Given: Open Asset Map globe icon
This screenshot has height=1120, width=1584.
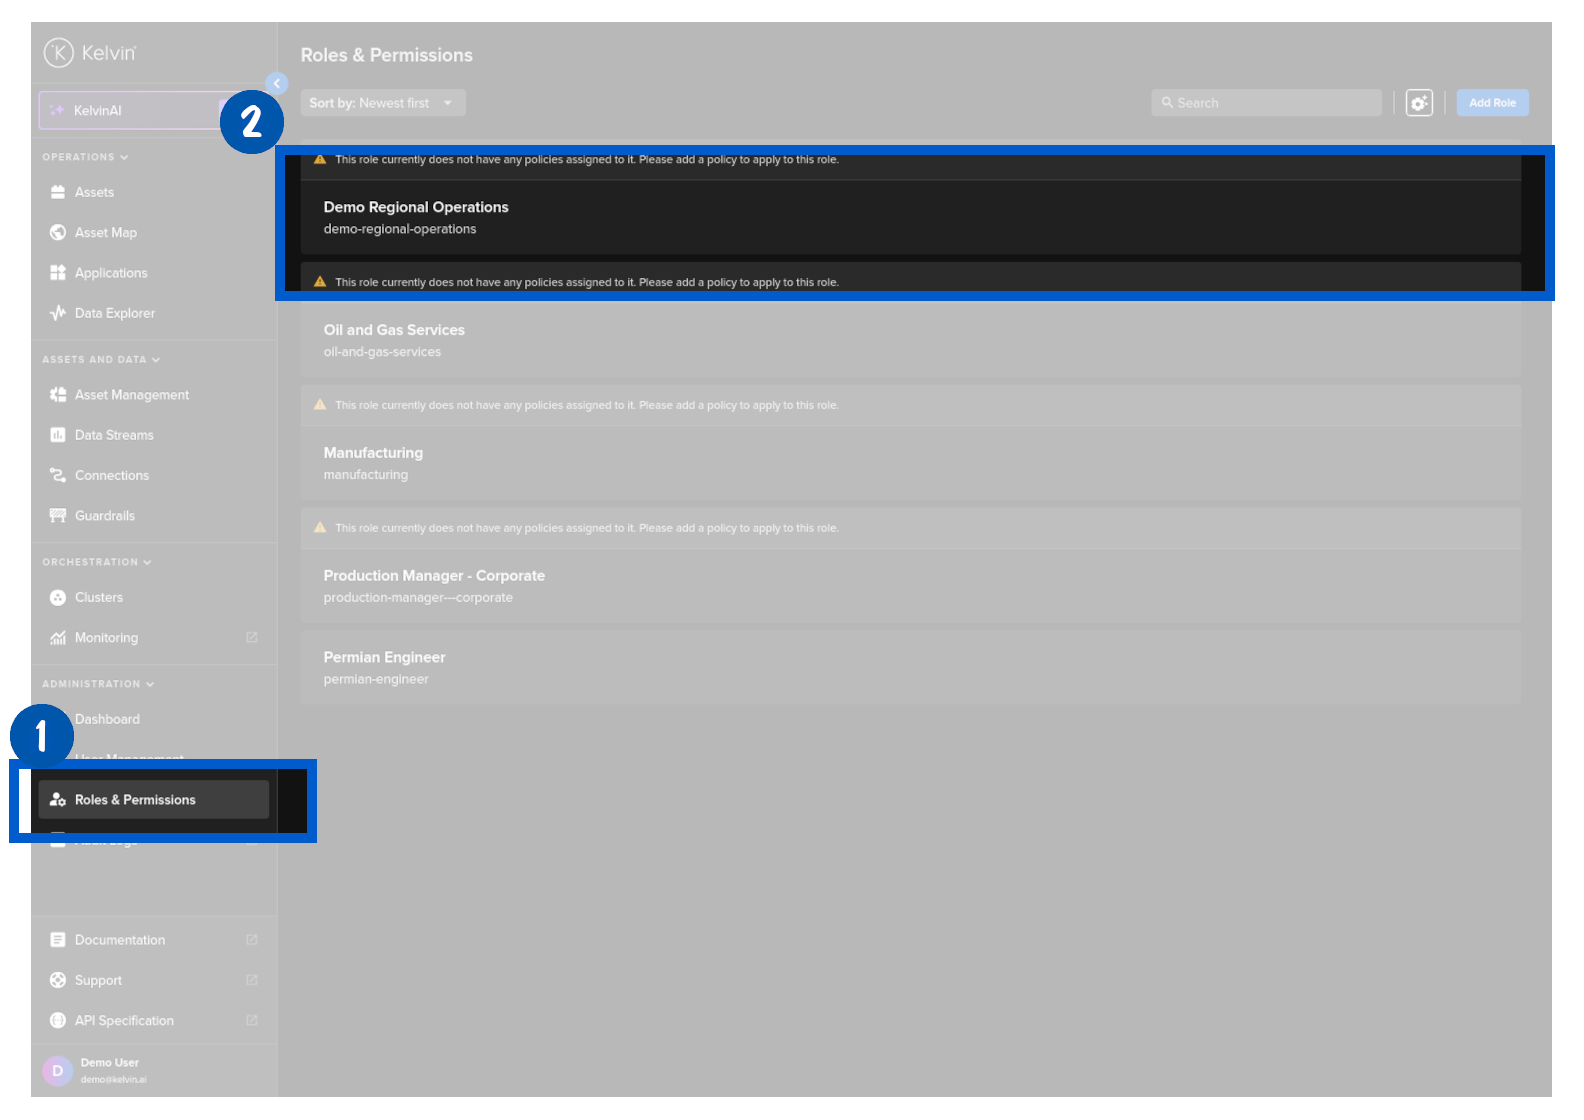Looking at the screenshot, I should coord(58,233).
